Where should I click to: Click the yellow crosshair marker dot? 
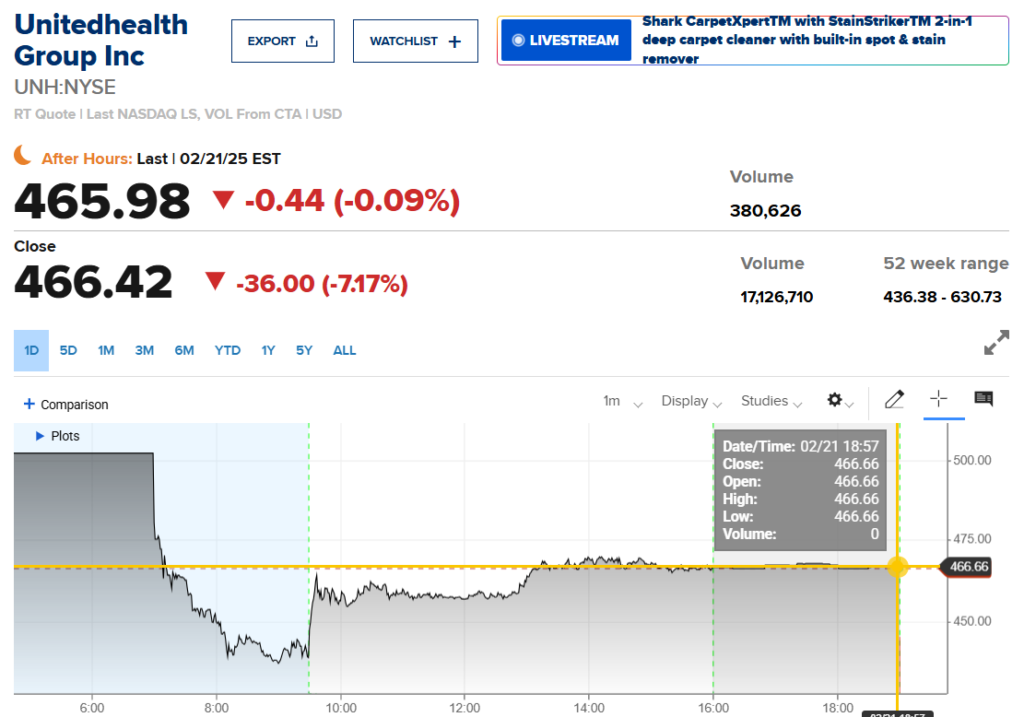pyautogui.click(x=897, y=566)
